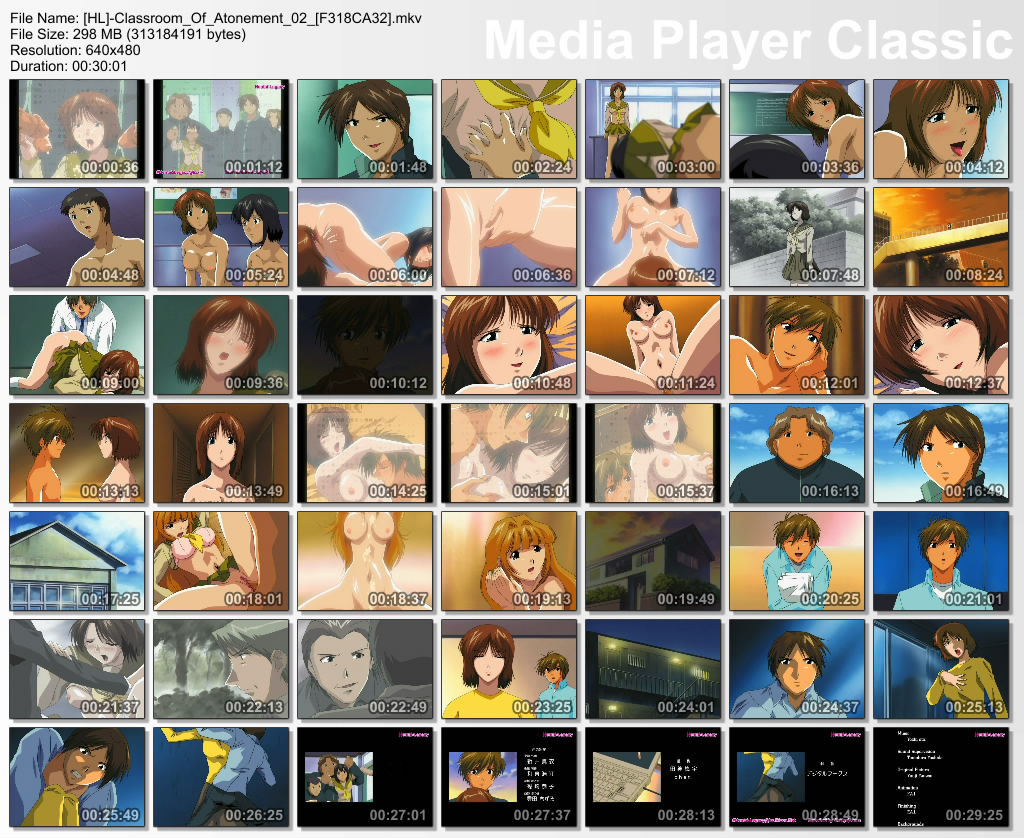Screen dimensions: 1024x838
Task: Jump to the 00:24:01 thumbnail
Action: (653, 669)
